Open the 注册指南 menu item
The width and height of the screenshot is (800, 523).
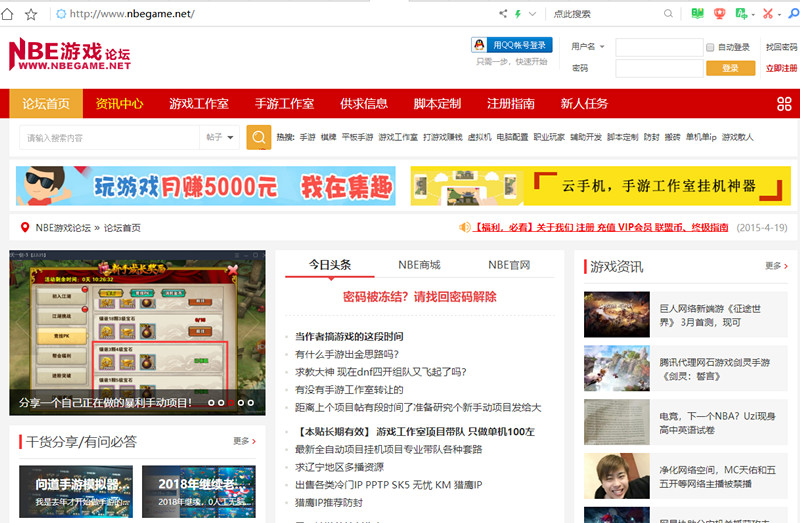point(511,104)
